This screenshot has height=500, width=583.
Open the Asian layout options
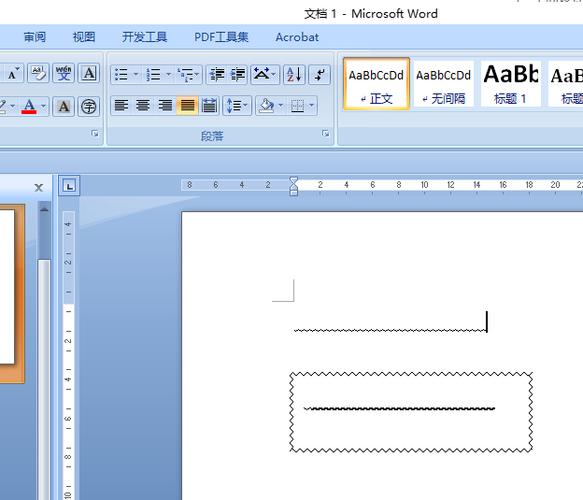click(x=265, y=74)
